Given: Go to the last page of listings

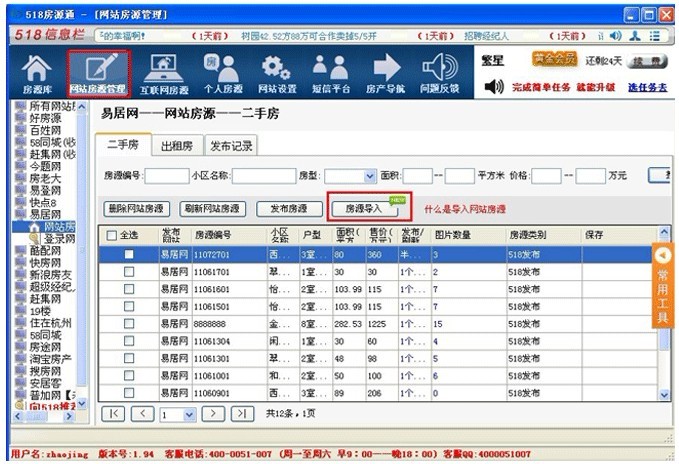Looking at the screenshot, I should coord(242,414).
